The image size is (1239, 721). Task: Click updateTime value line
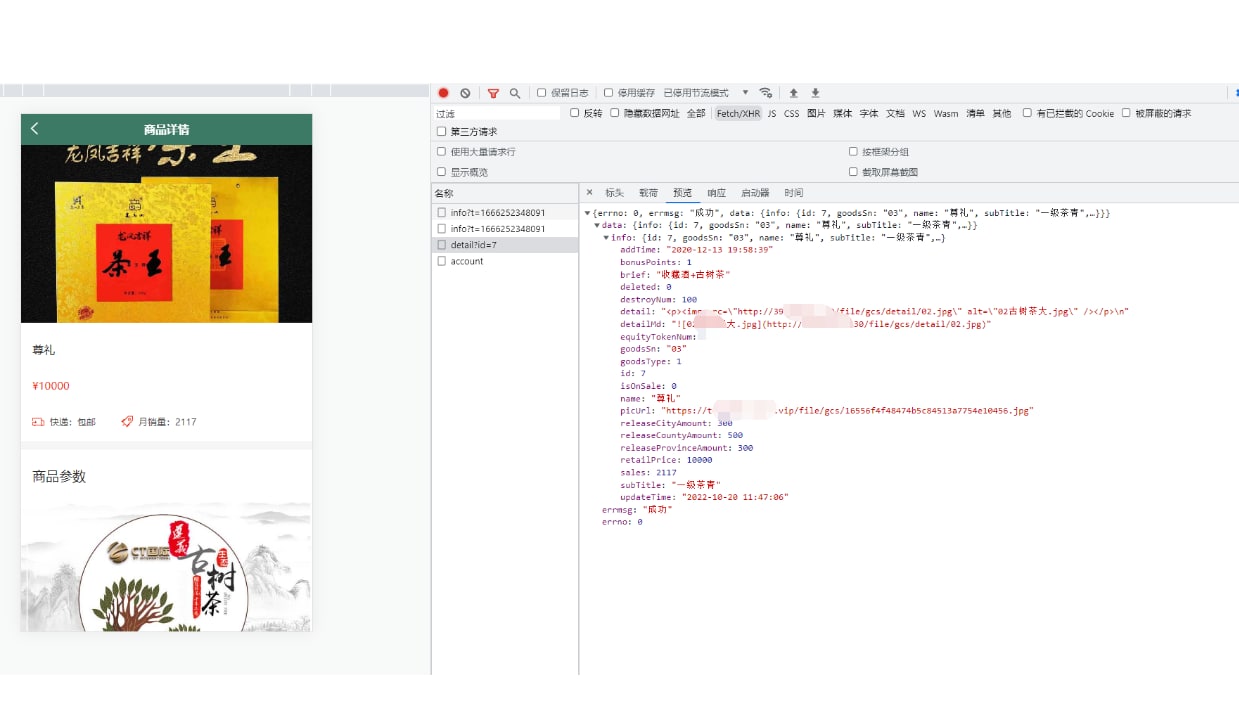[704, 497]
